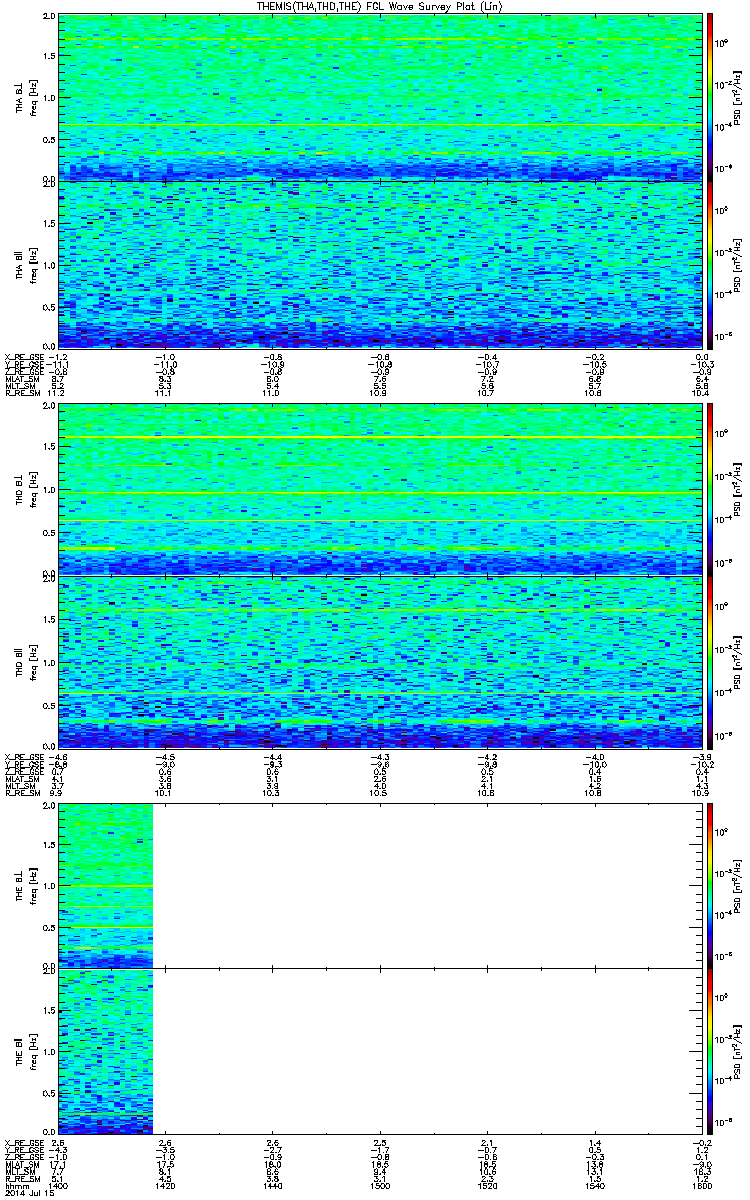This screenshot has width=750, height=1200.
Task: Click the THD B-parallel spectrogram panel
Action: pyautogui.click(x=379, y=661)
